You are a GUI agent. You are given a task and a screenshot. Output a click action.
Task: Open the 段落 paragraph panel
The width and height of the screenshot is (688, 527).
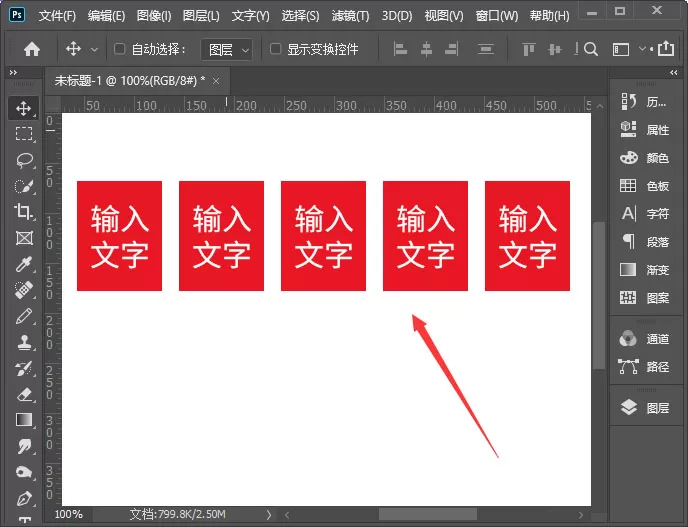644,242
